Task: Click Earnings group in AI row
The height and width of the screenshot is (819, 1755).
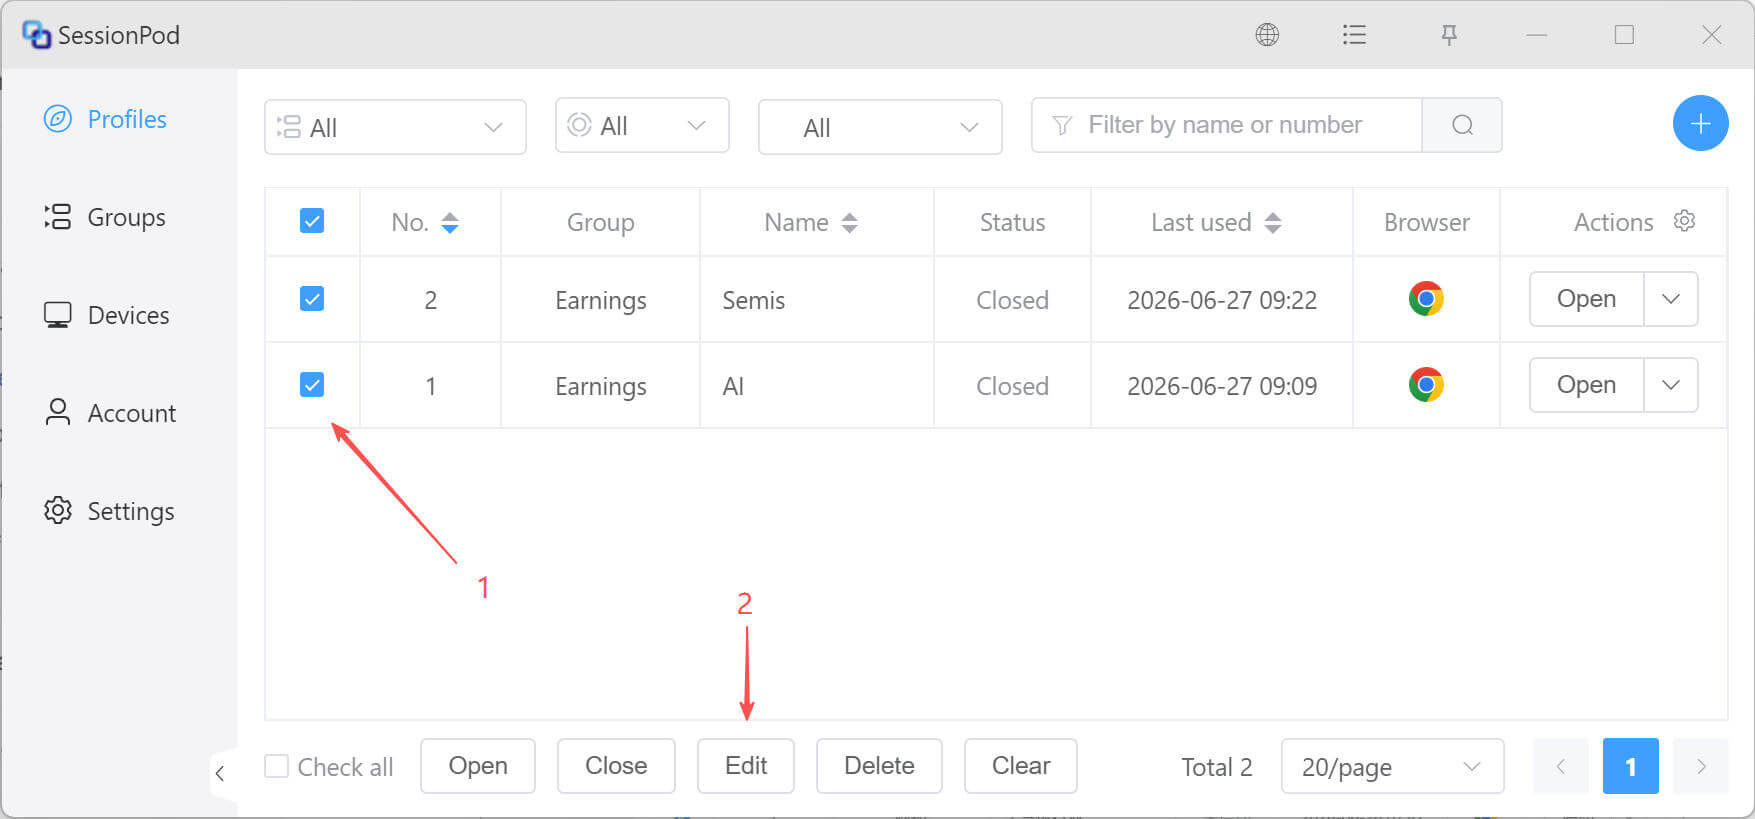Action: coord(601,386)
